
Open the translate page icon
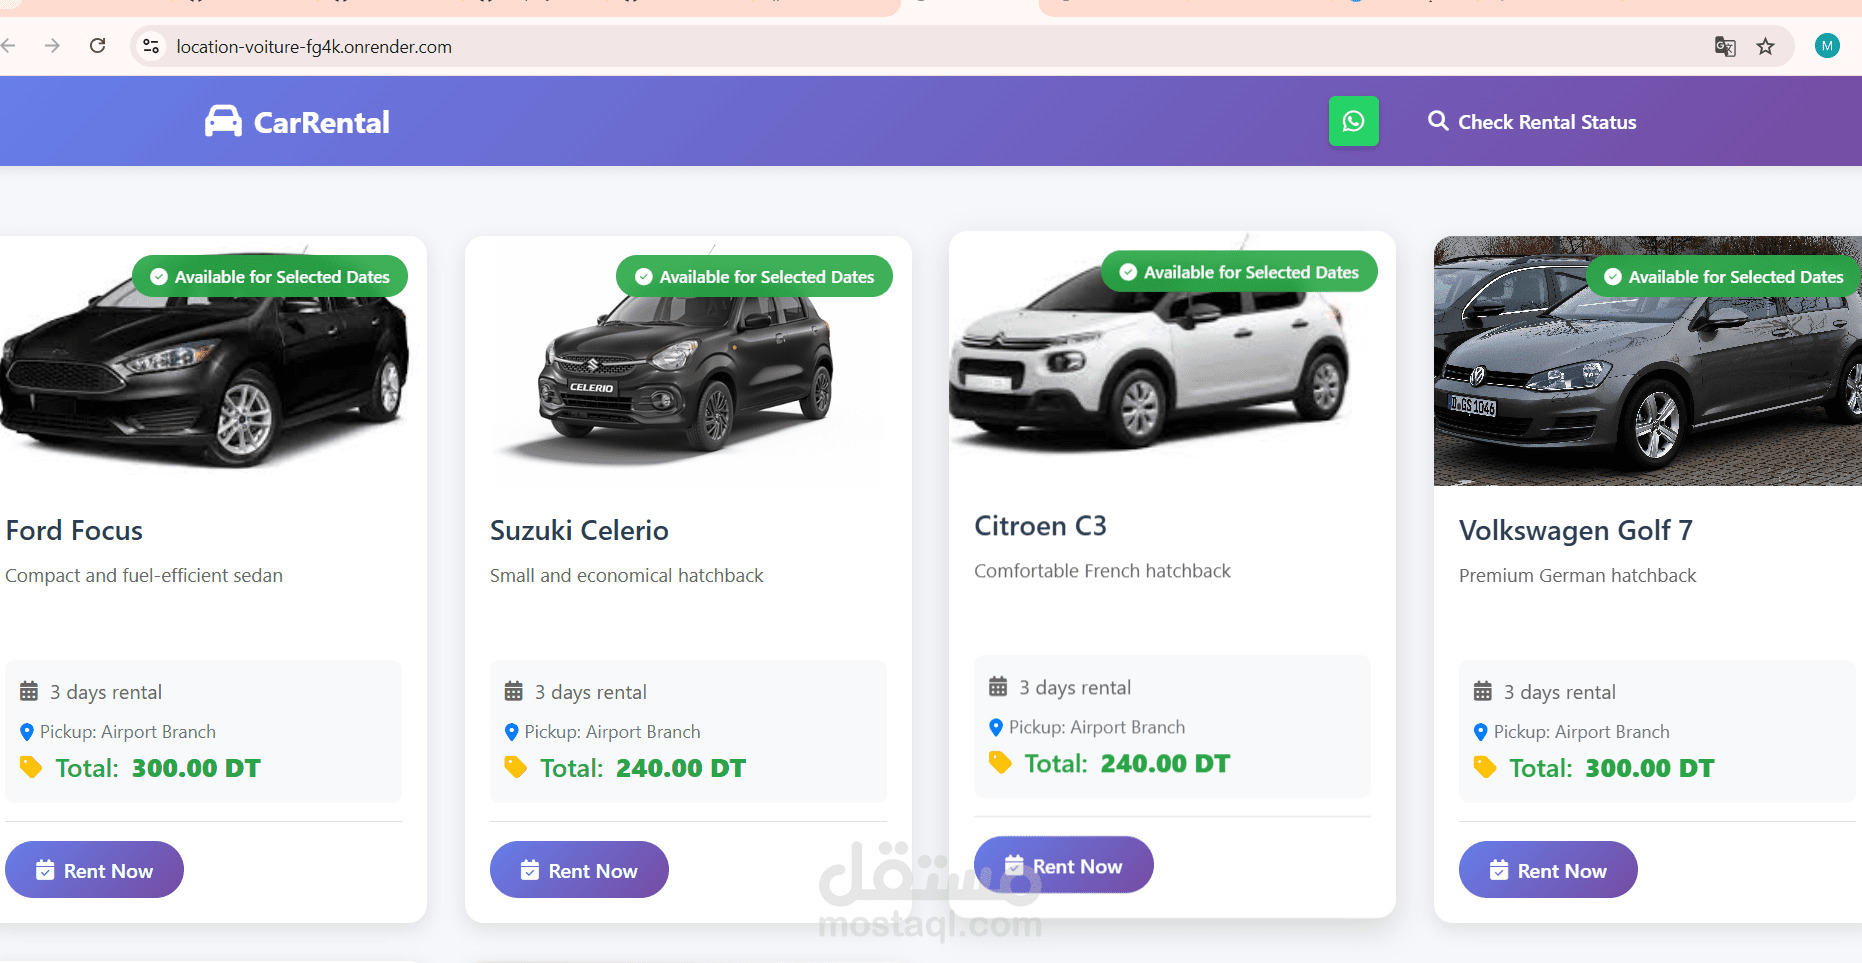[1725, 46]
